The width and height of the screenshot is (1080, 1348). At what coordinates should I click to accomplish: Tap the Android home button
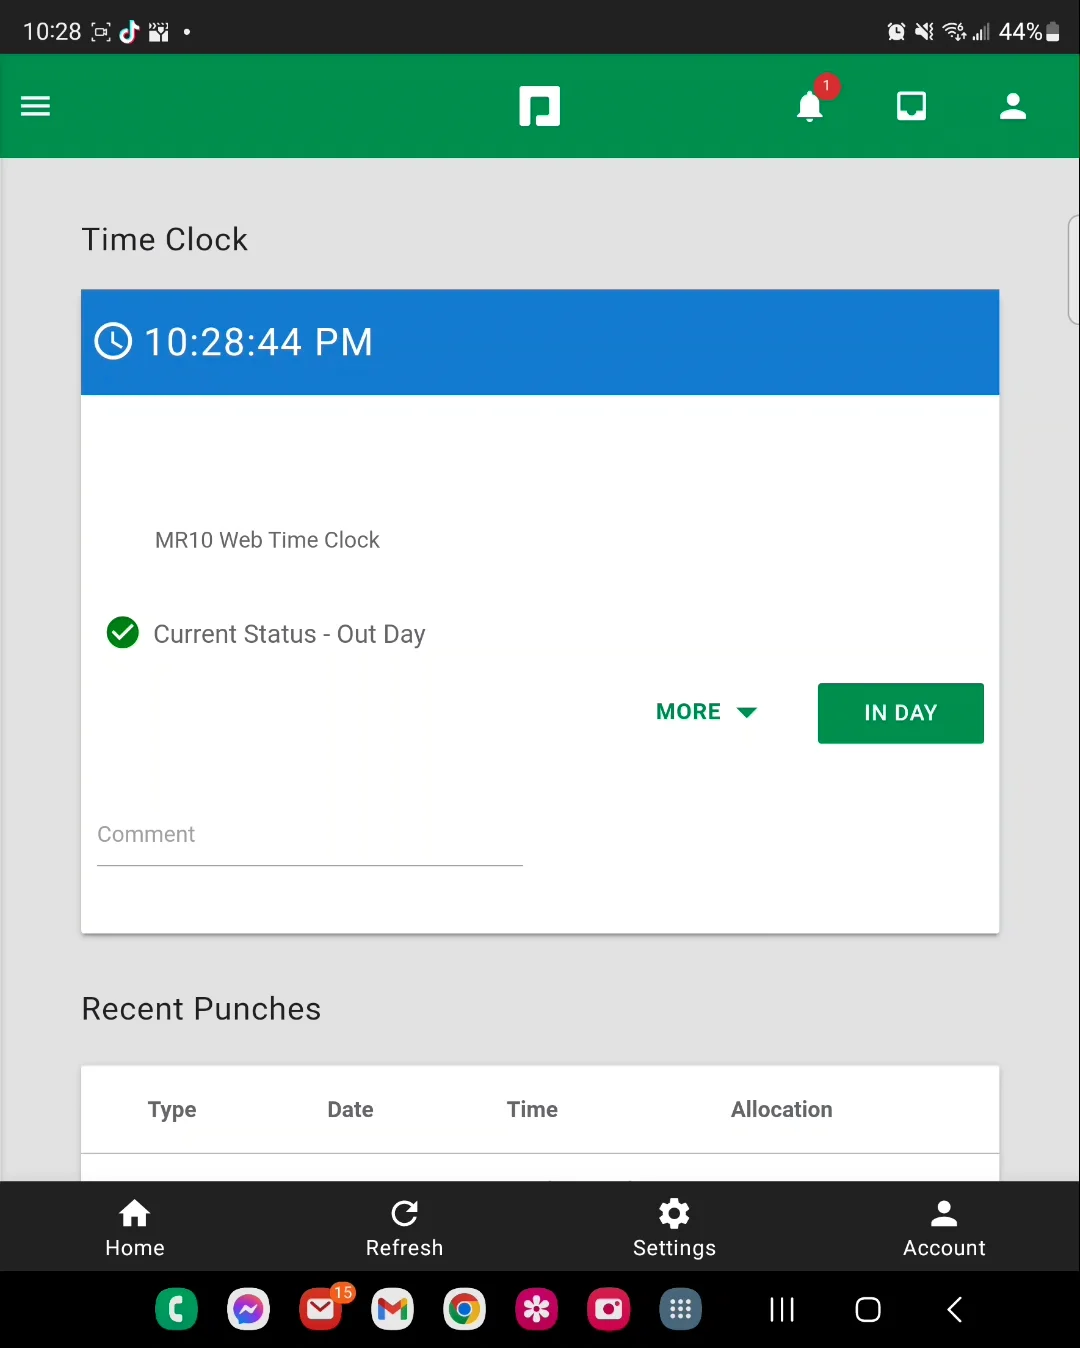(x=868, y=1309)
